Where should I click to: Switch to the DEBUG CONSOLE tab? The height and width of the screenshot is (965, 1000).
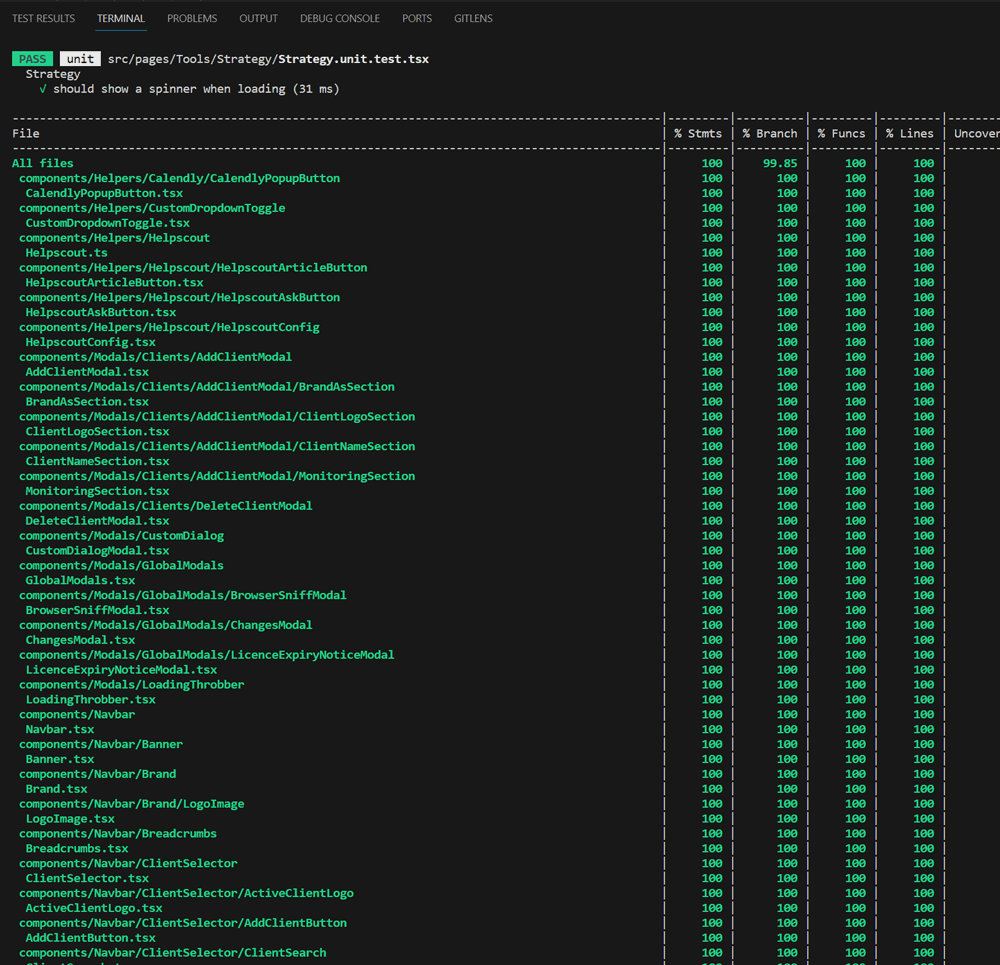340,18
